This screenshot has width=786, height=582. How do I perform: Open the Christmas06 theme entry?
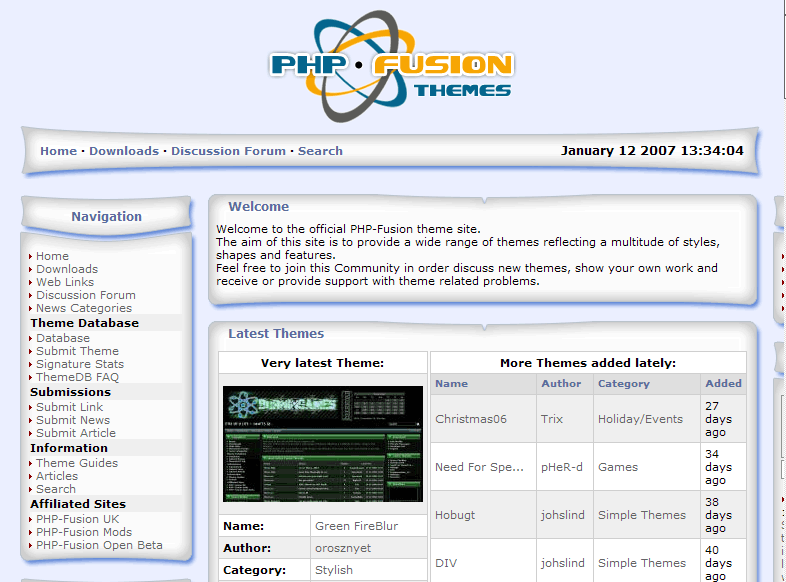click(470, 419)
